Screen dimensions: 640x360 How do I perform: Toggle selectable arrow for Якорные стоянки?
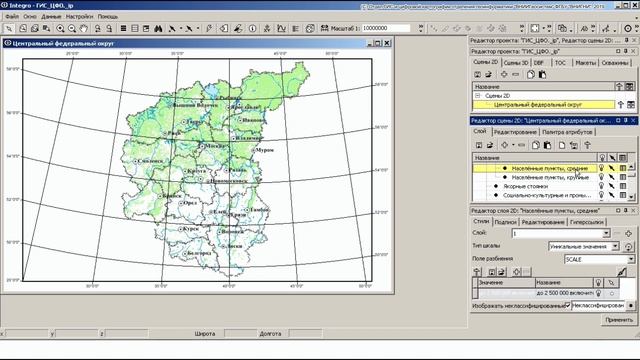611,186
